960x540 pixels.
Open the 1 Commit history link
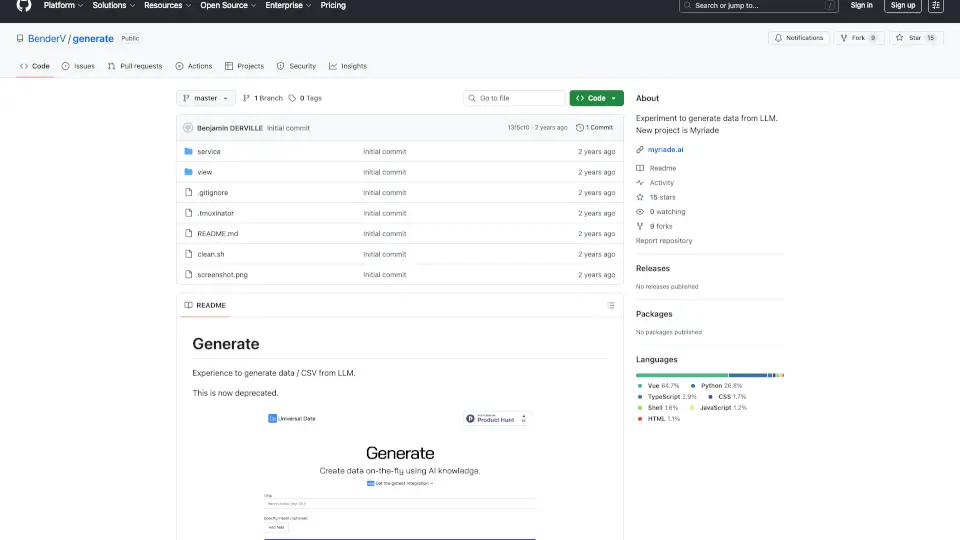click(x=594, y=127)
